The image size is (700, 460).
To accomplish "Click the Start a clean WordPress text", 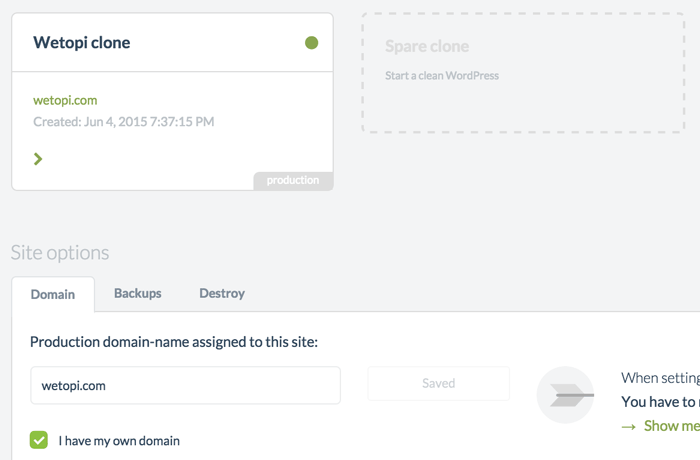I will (x=442, y=75).
